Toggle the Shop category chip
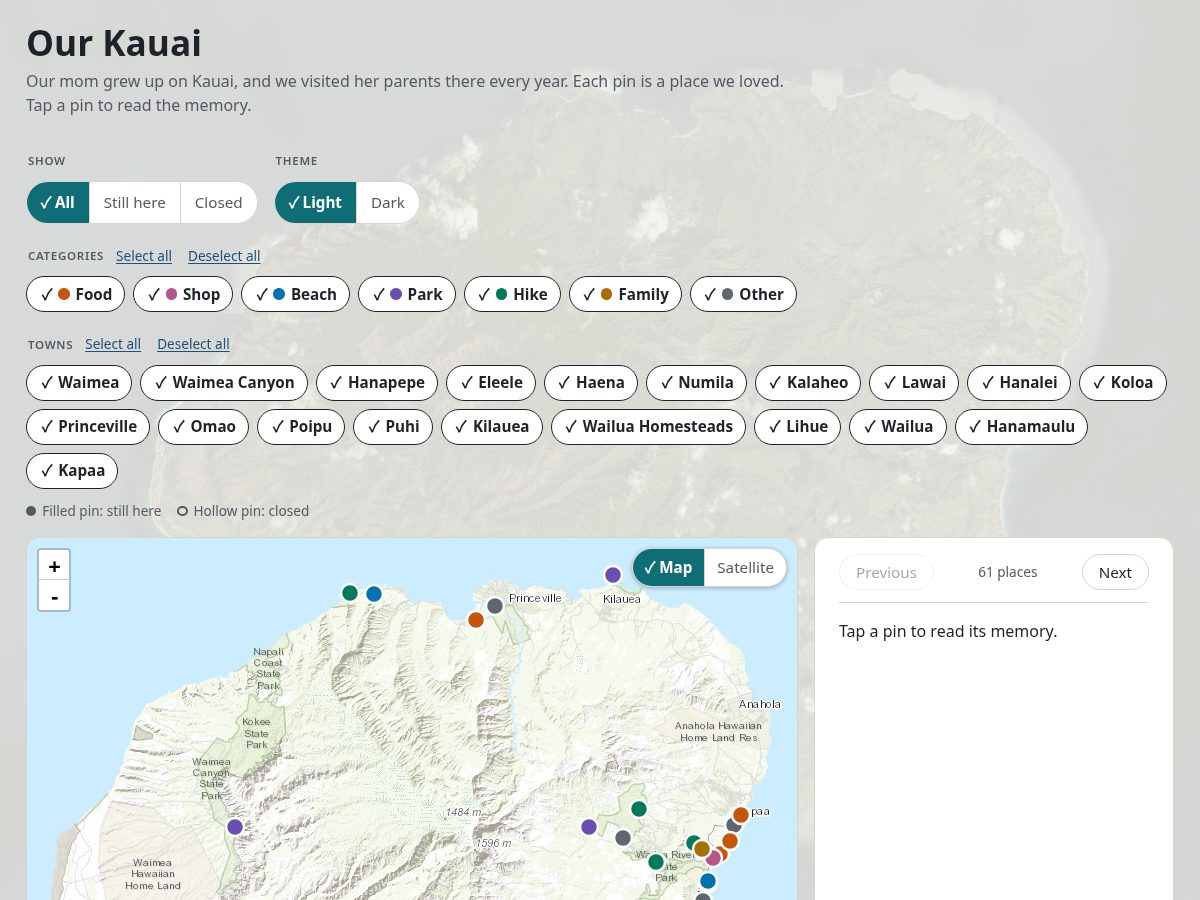 point(183,294)
